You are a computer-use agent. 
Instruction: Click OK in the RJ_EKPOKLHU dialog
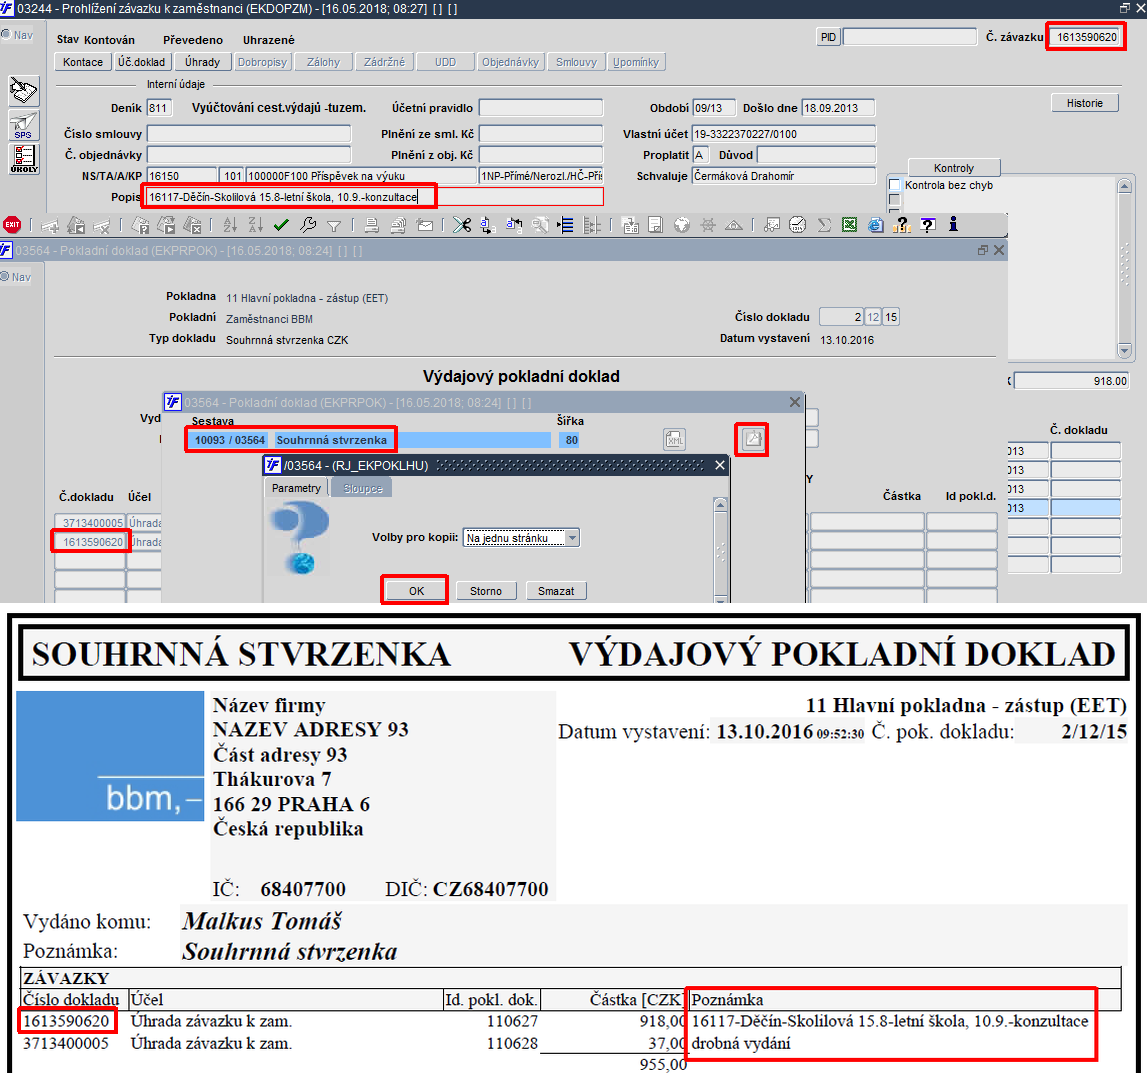coord(416,591)
